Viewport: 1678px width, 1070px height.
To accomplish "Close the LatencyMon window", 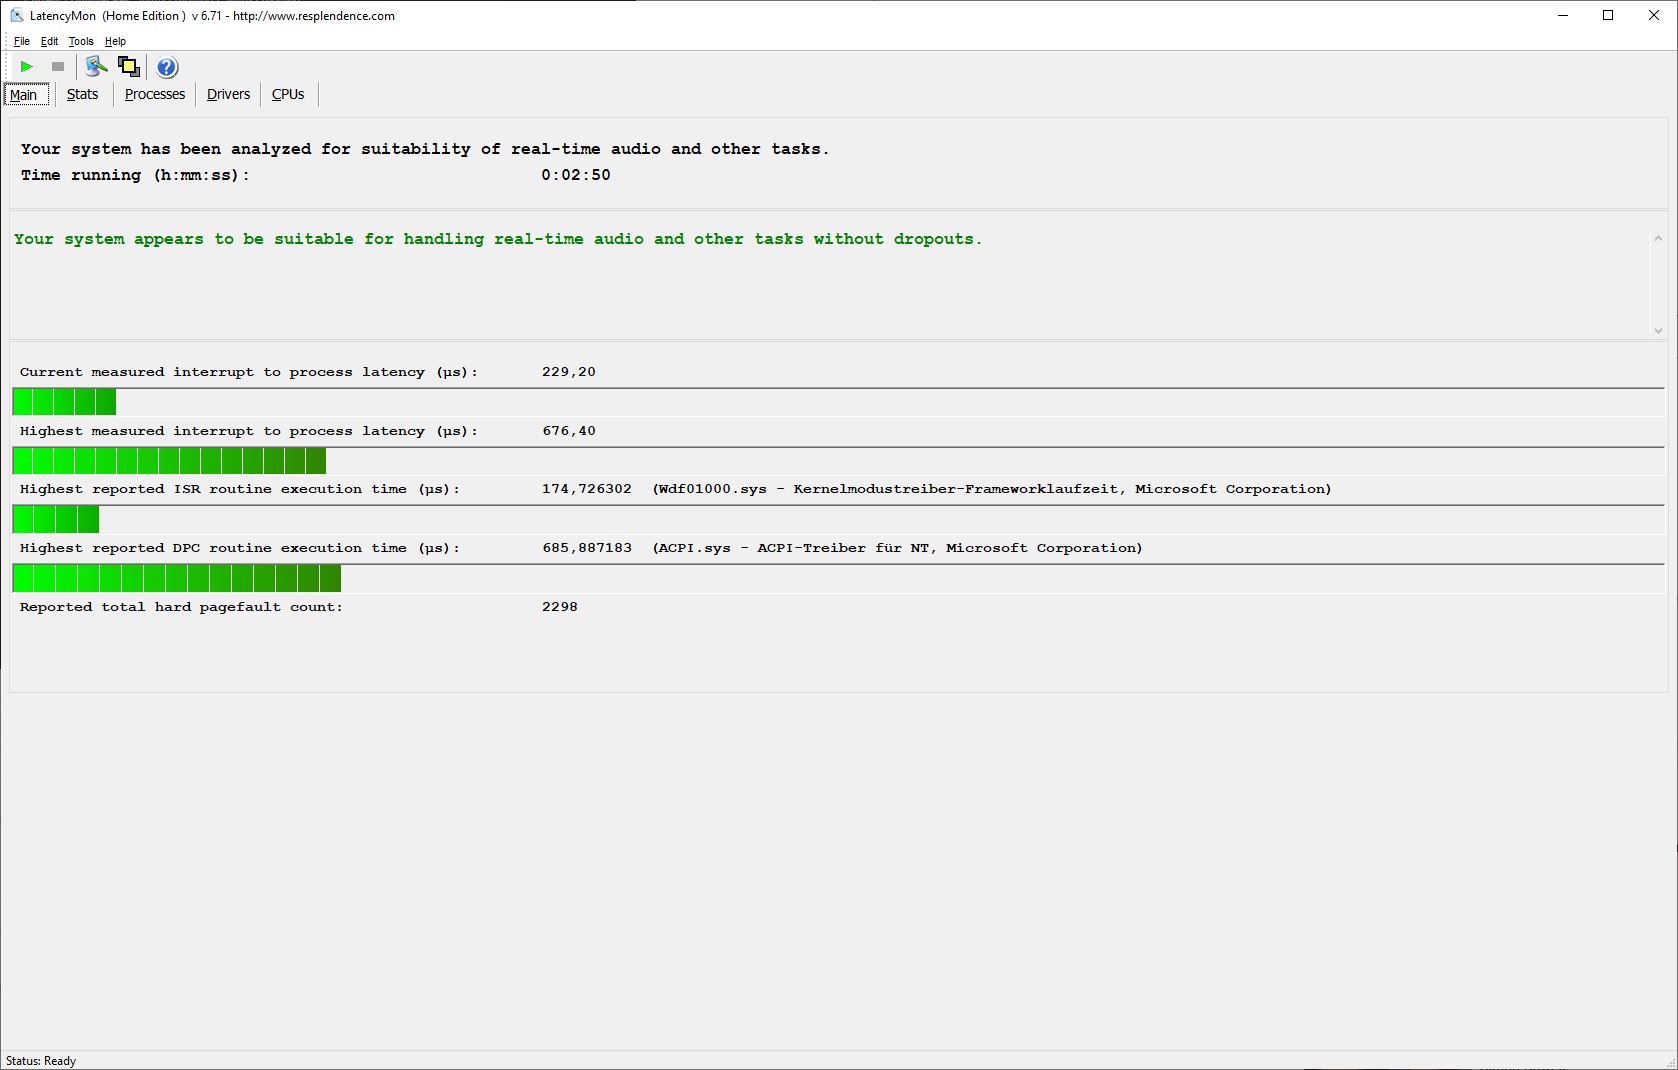I will [1654, 15].
